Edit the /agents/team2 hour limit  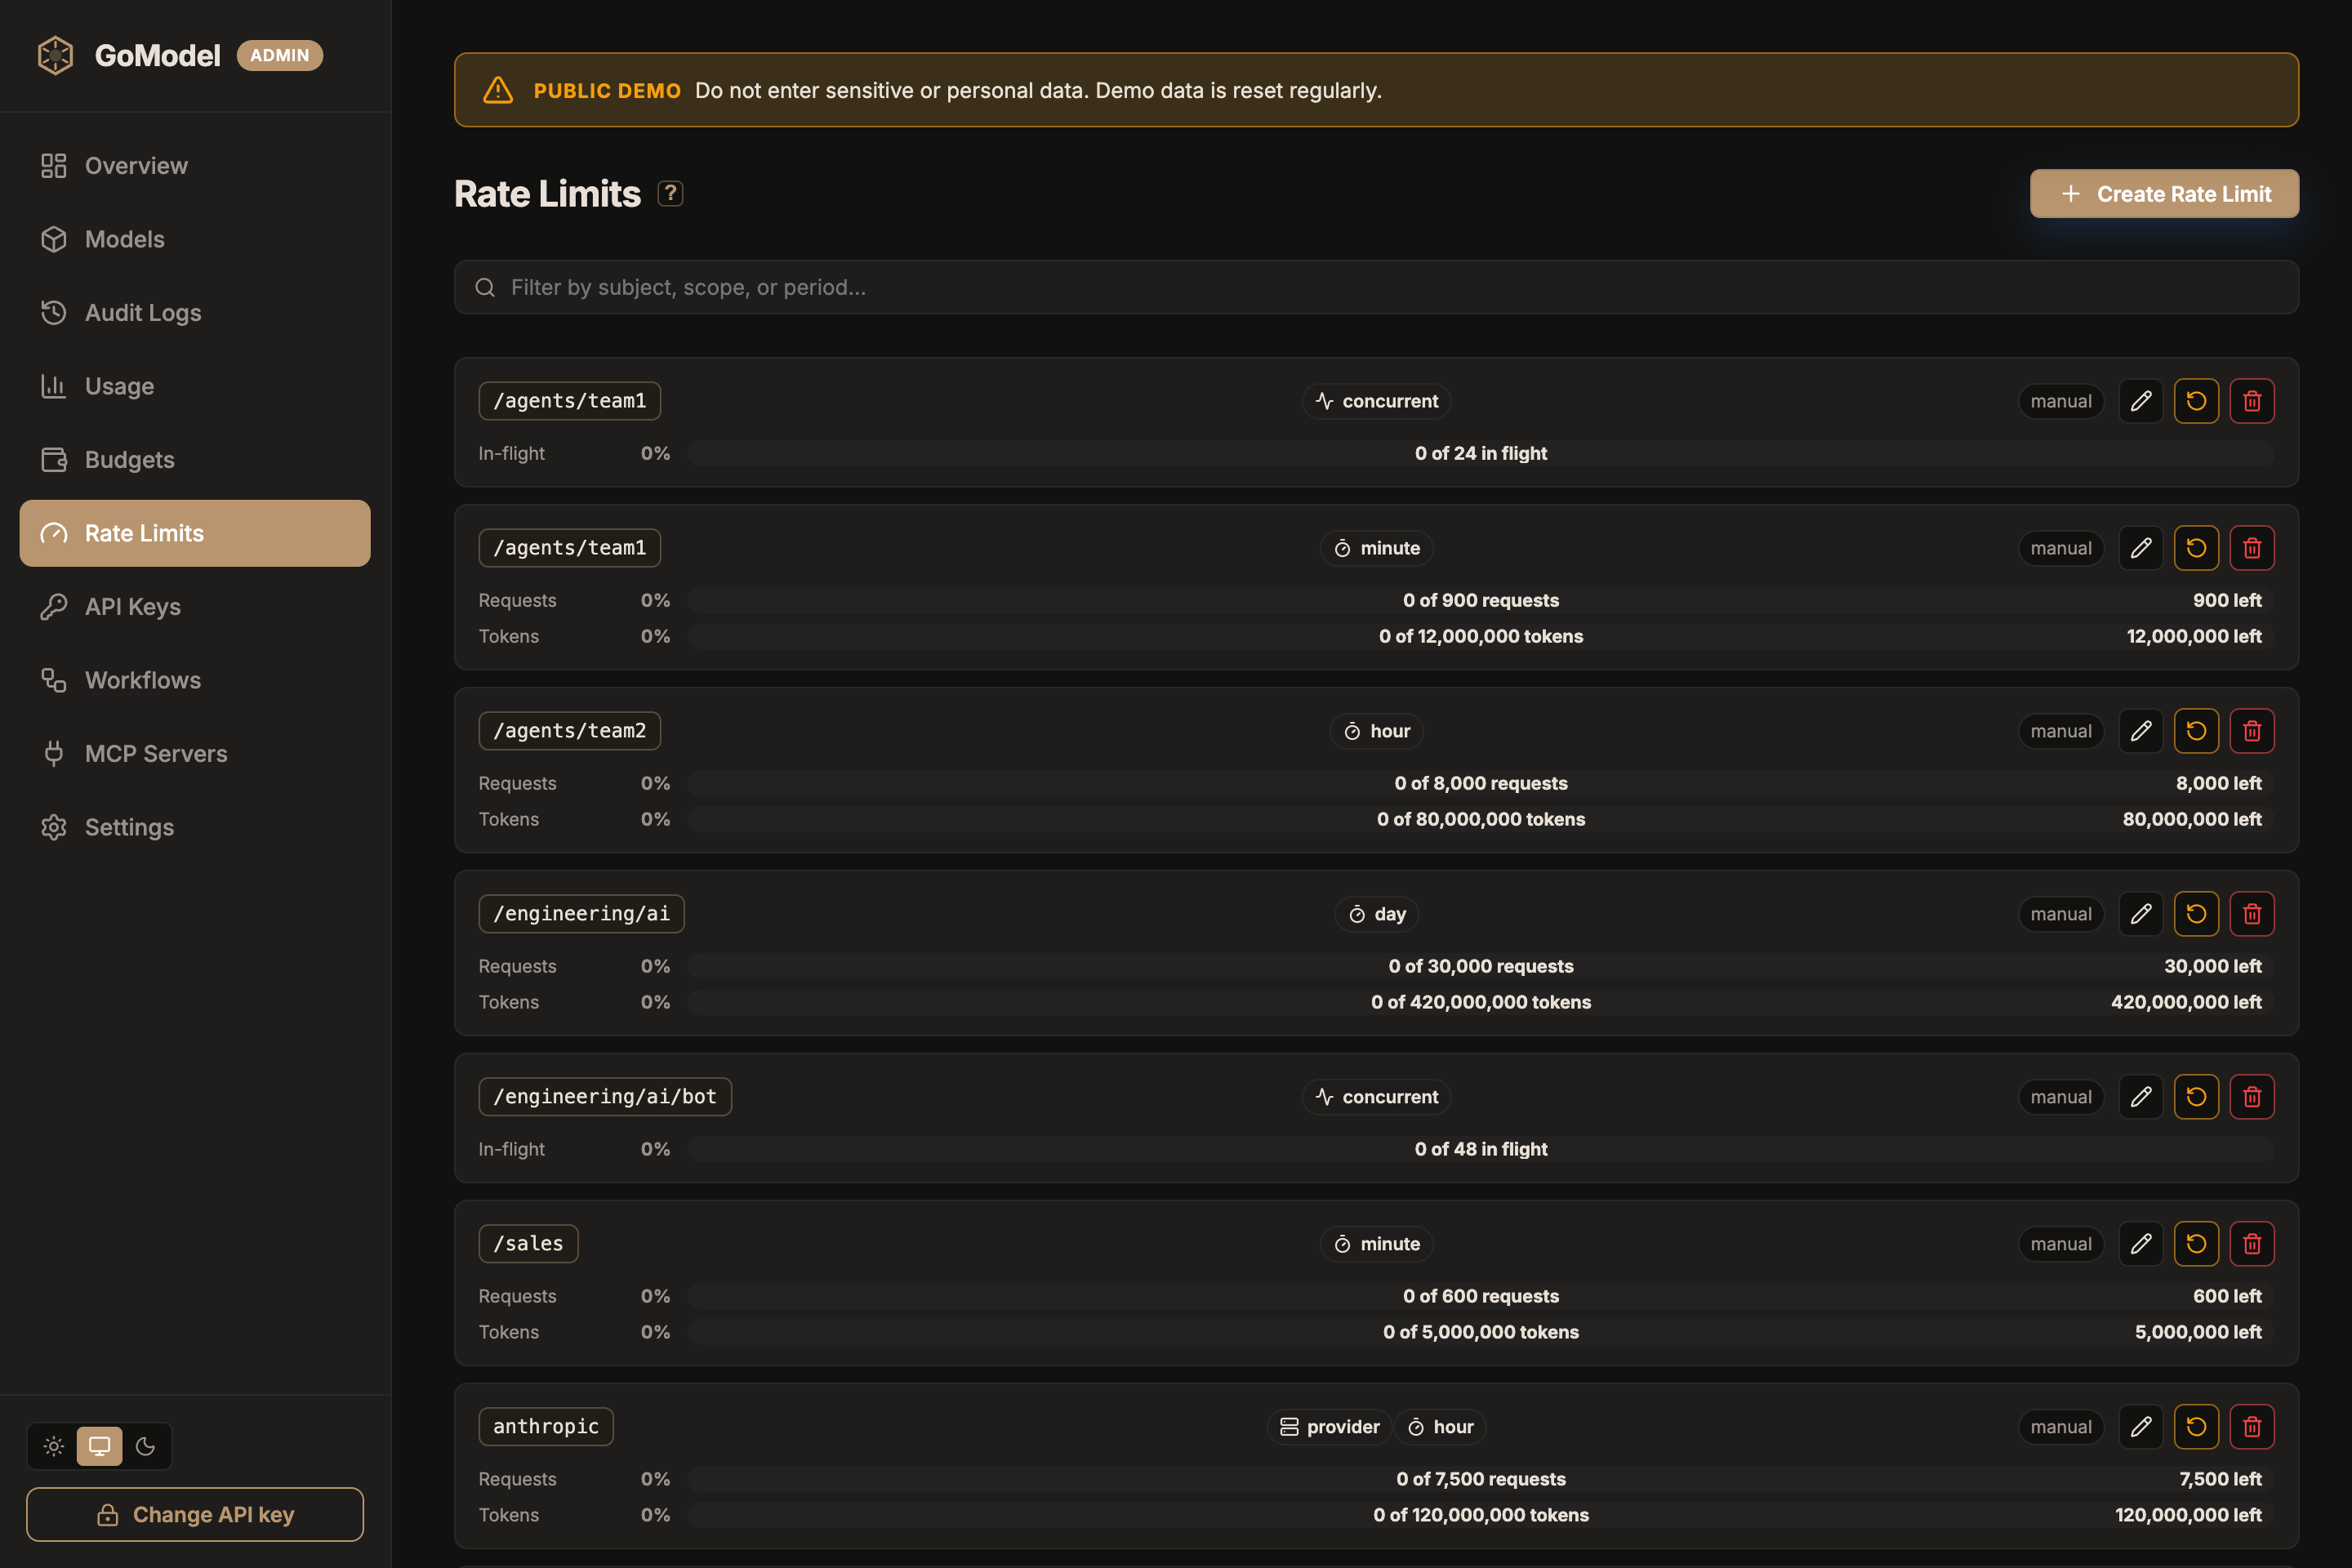(x=2141, y=731)
